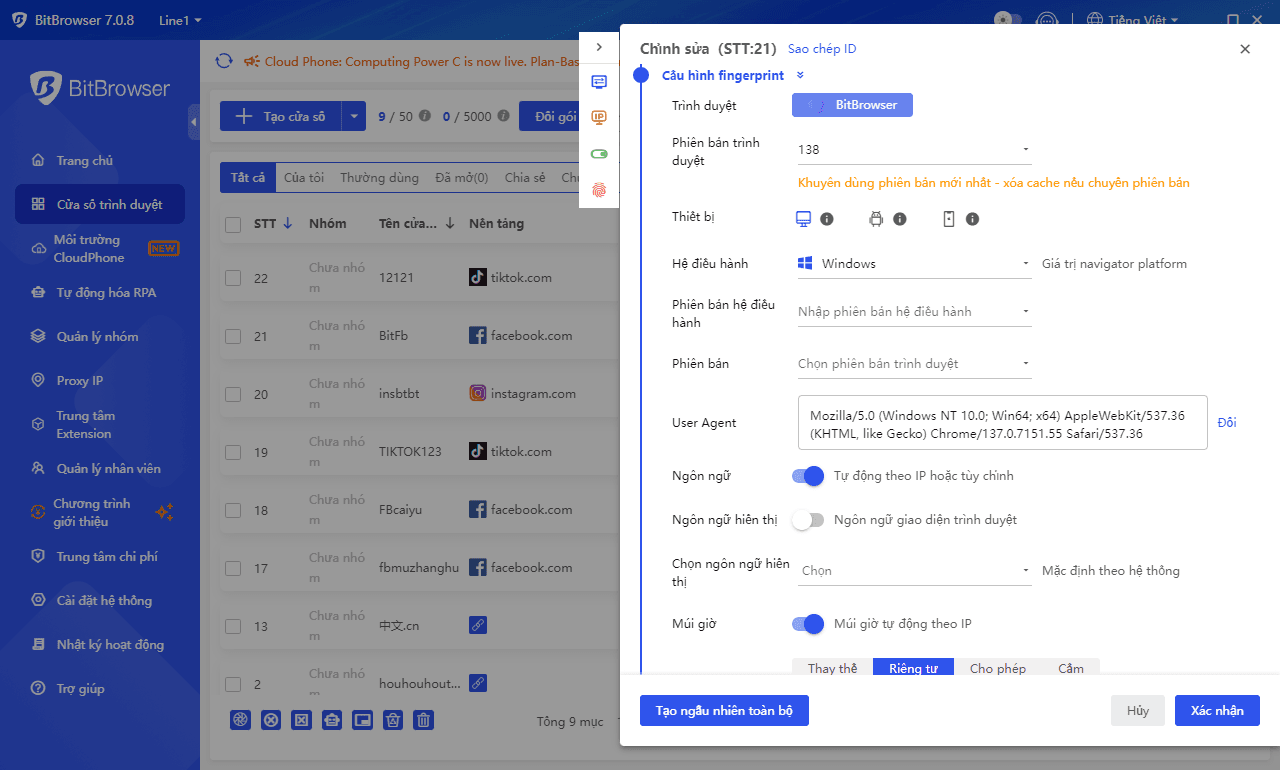Image resolution: width=1280 pixels, height=770 pixels.
Task: Toggle the Múi giờ auto-by-IP switch
Action: point(807,623)
